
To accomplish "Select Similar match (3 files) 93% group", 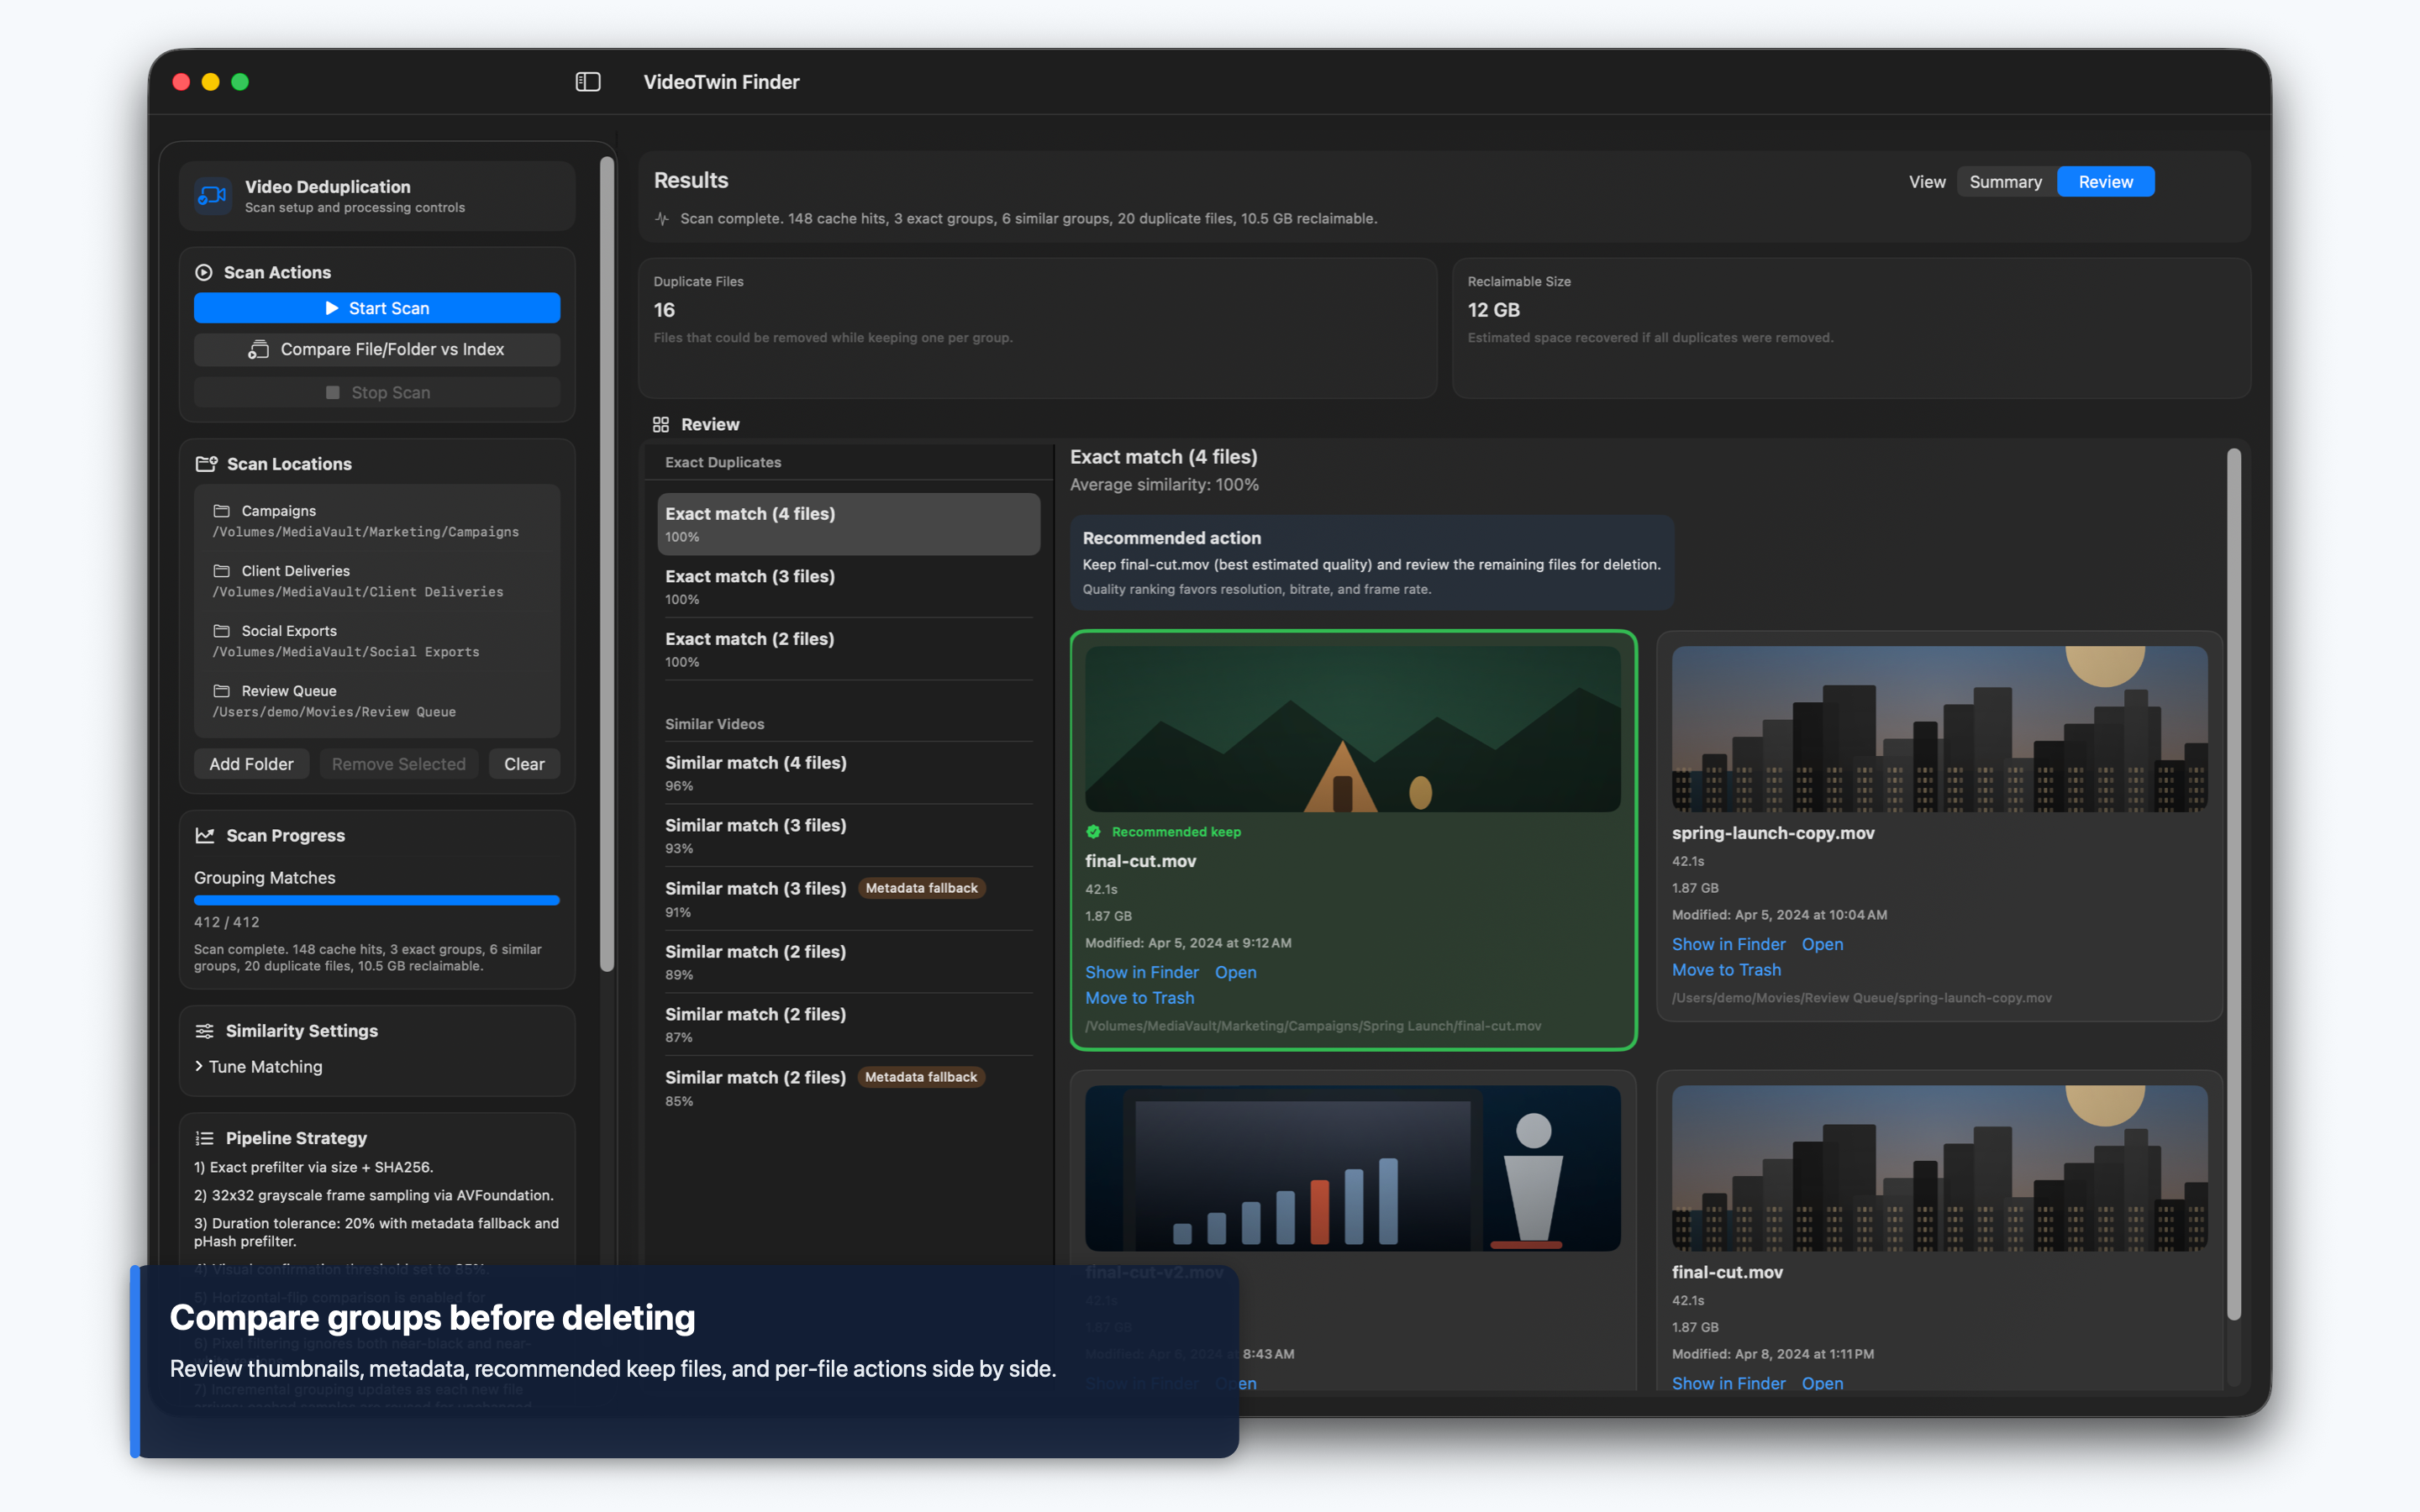I will (848, 836).
